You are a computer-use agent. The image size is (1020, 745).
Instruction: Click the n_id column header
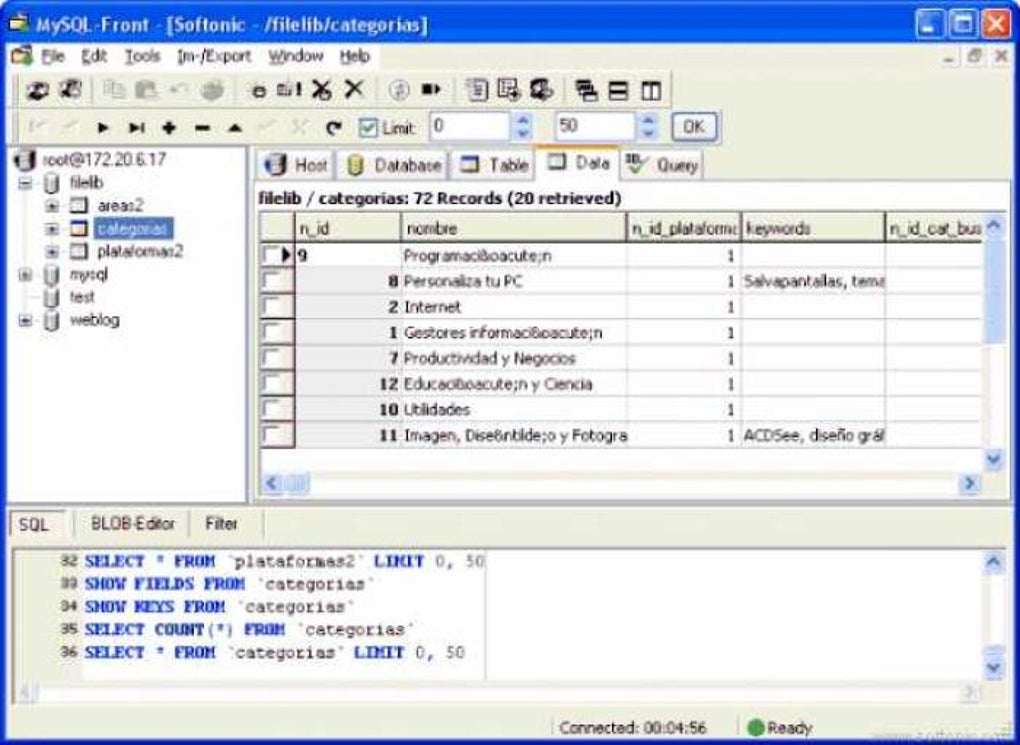click(x=347, y=228)
